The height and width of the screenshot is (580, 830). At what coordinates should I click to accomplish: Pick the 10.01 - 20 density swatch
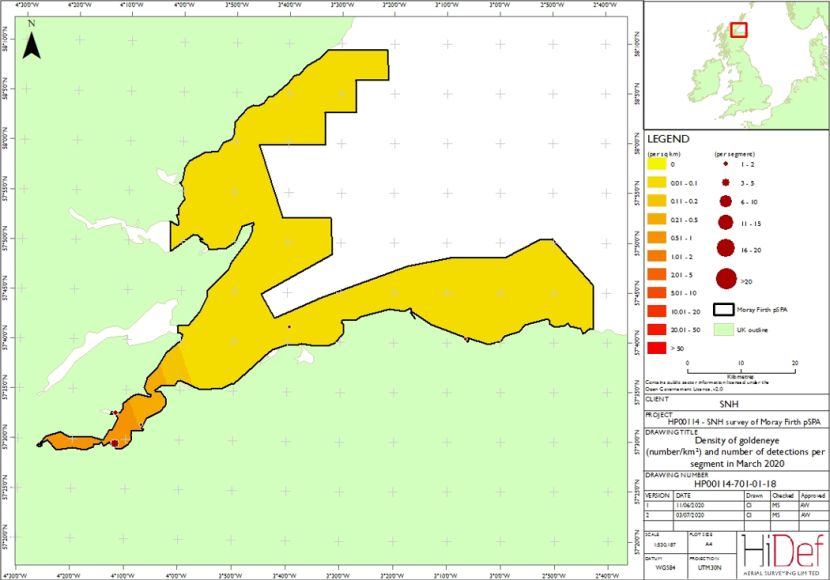[x=656, y=311]
